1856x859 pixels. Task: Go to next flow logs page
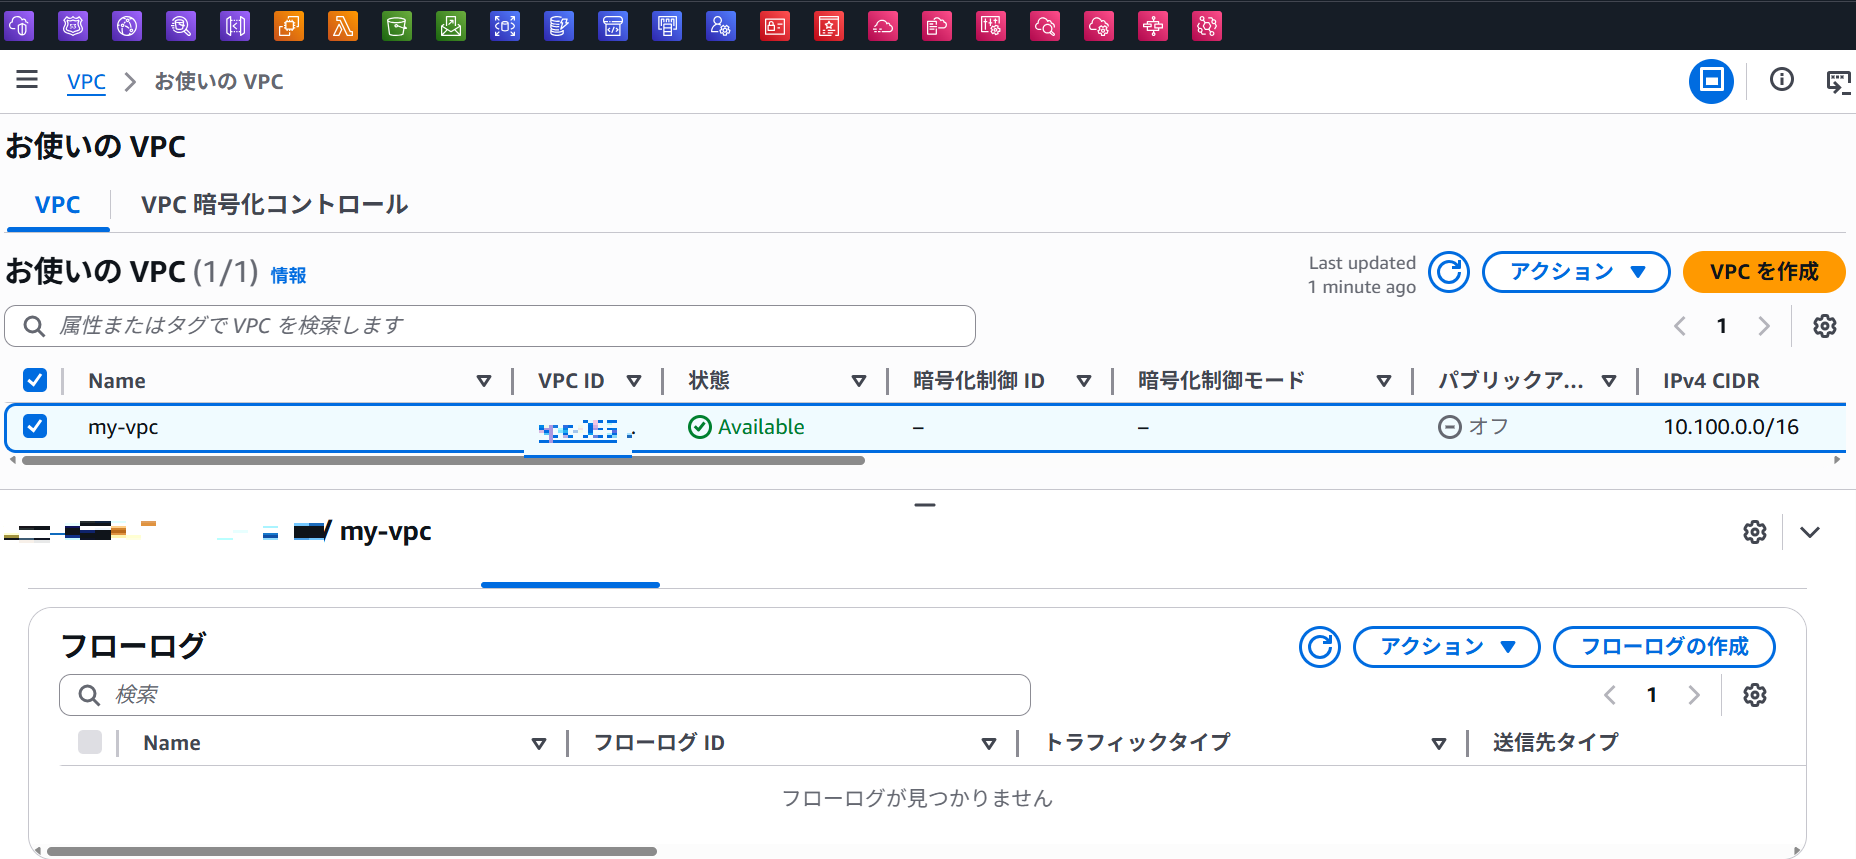(x=1694, y=695)
